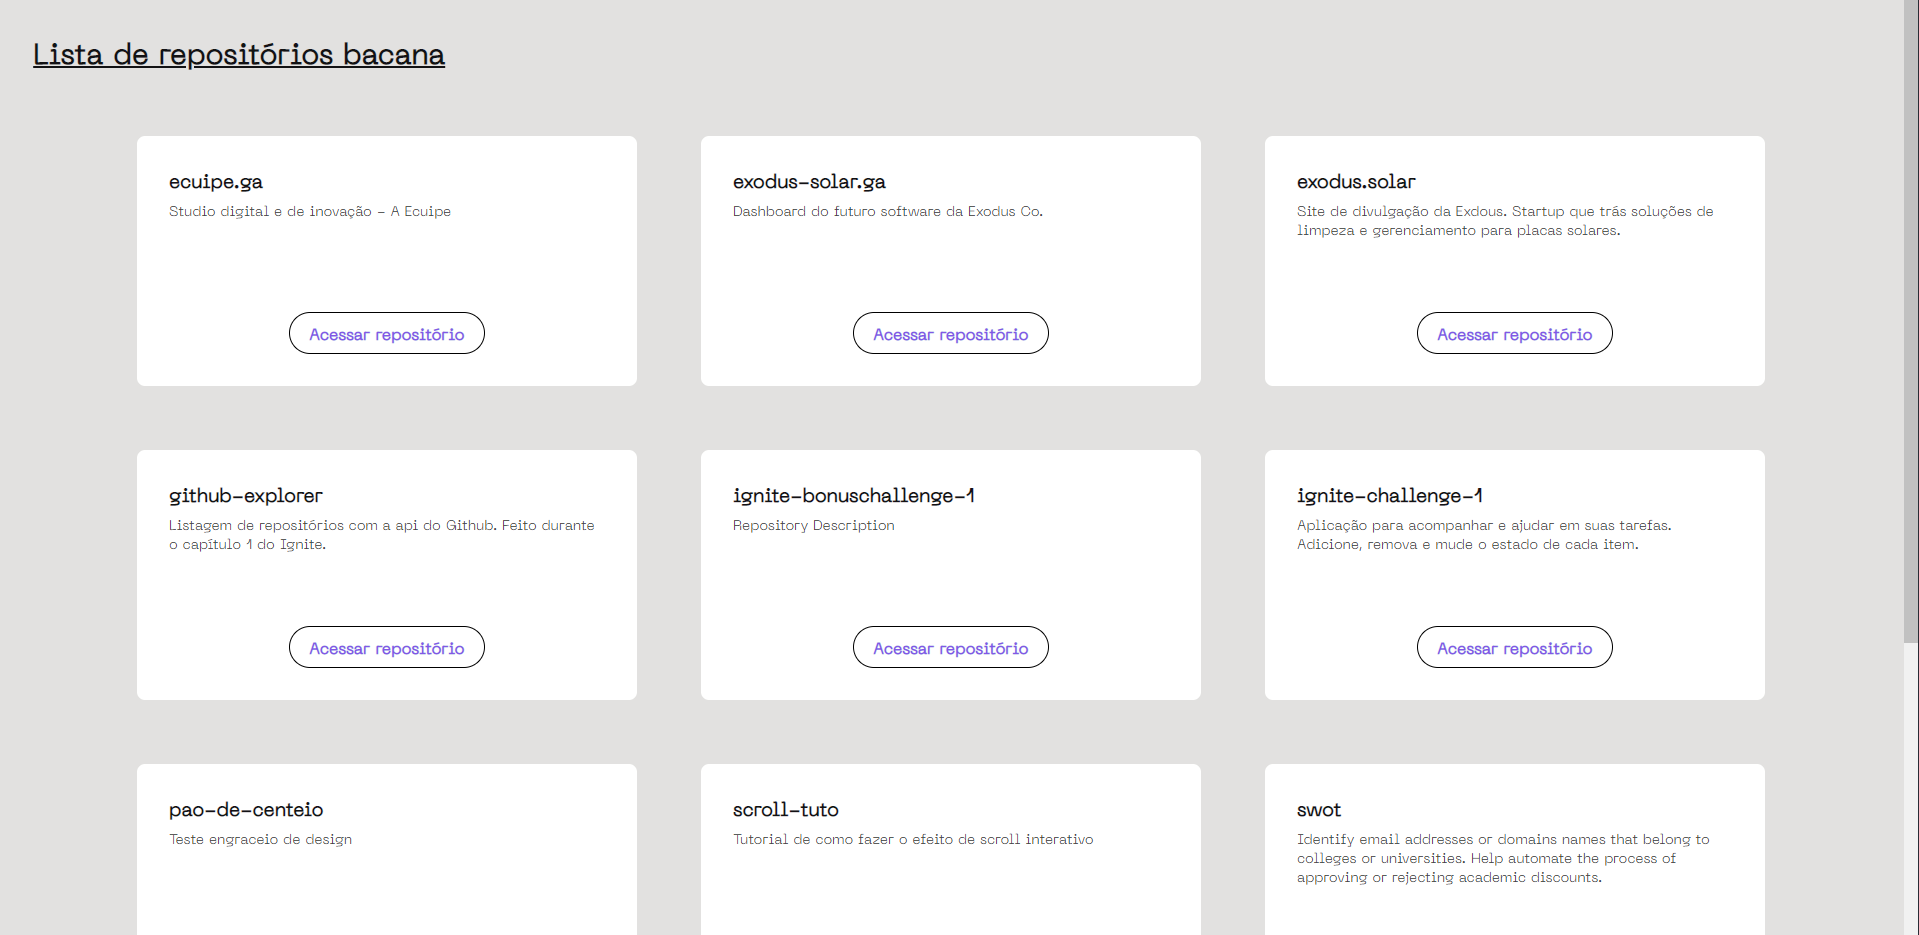Click description 'Site de divulgação da Exdous'
Image resolution: width=1919 pixels, height=935 pixels.
coord(1505,221)
